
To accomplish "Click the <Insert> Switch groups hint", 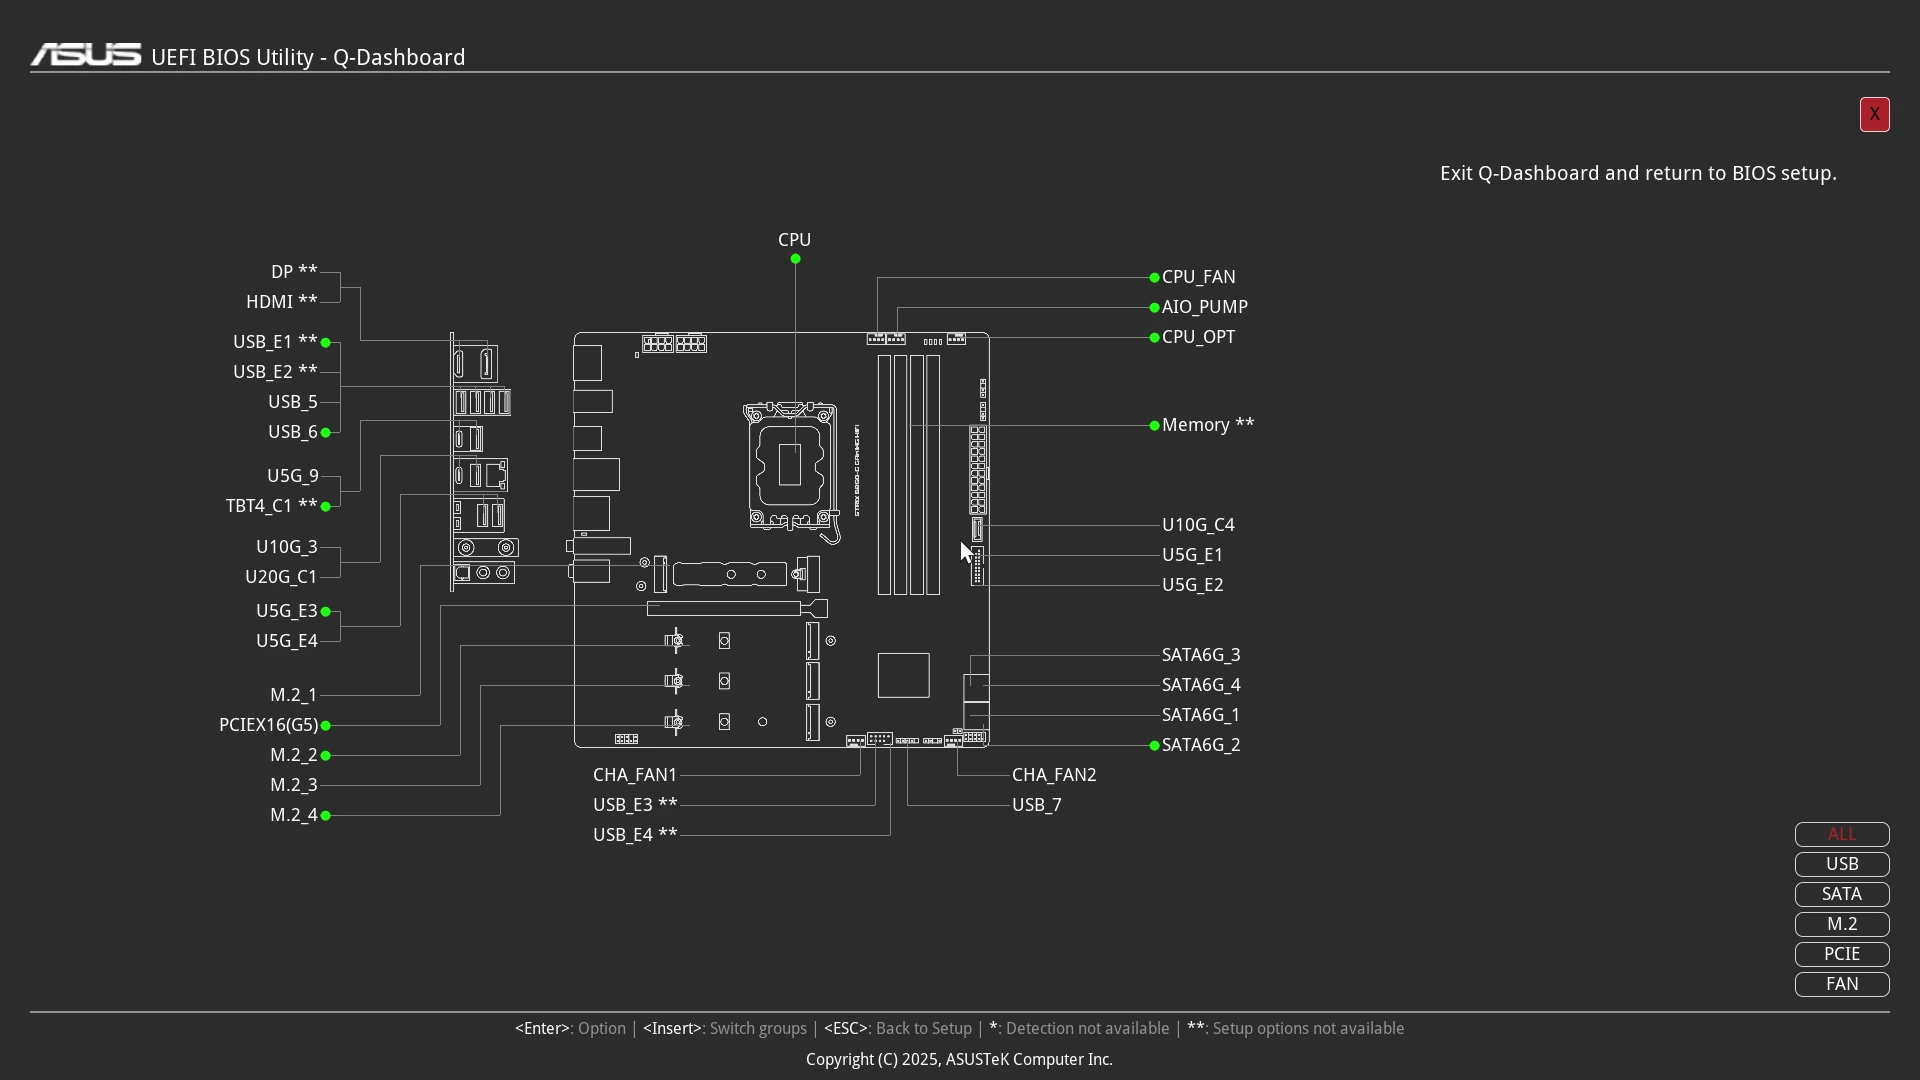I will pyautogui.click(x=725, y=1028).
